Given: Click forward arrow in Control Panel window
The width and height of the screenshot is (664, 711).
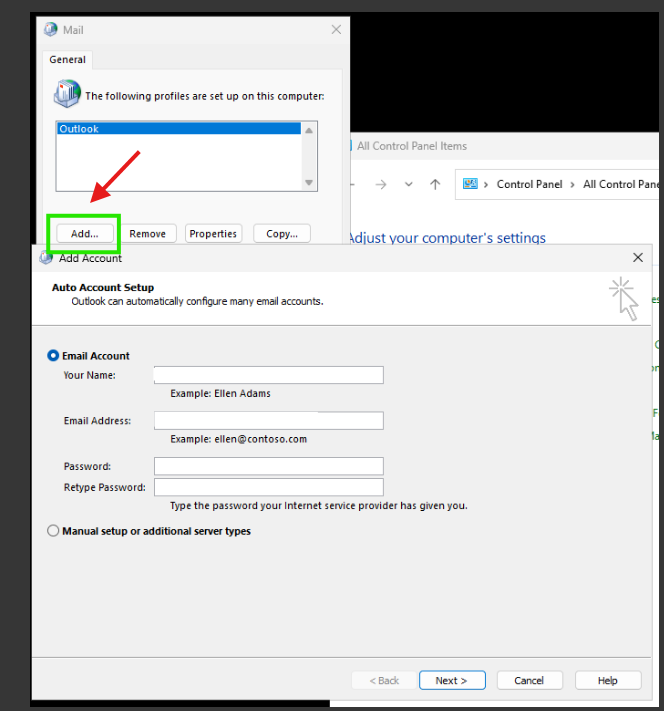Looking at the screenshot, I should coord(381,184).
